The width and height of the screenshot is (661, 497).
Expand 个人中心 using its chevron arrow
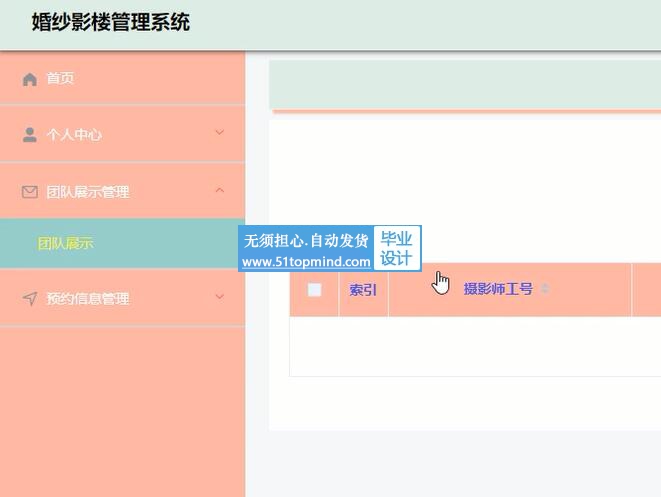220,133
